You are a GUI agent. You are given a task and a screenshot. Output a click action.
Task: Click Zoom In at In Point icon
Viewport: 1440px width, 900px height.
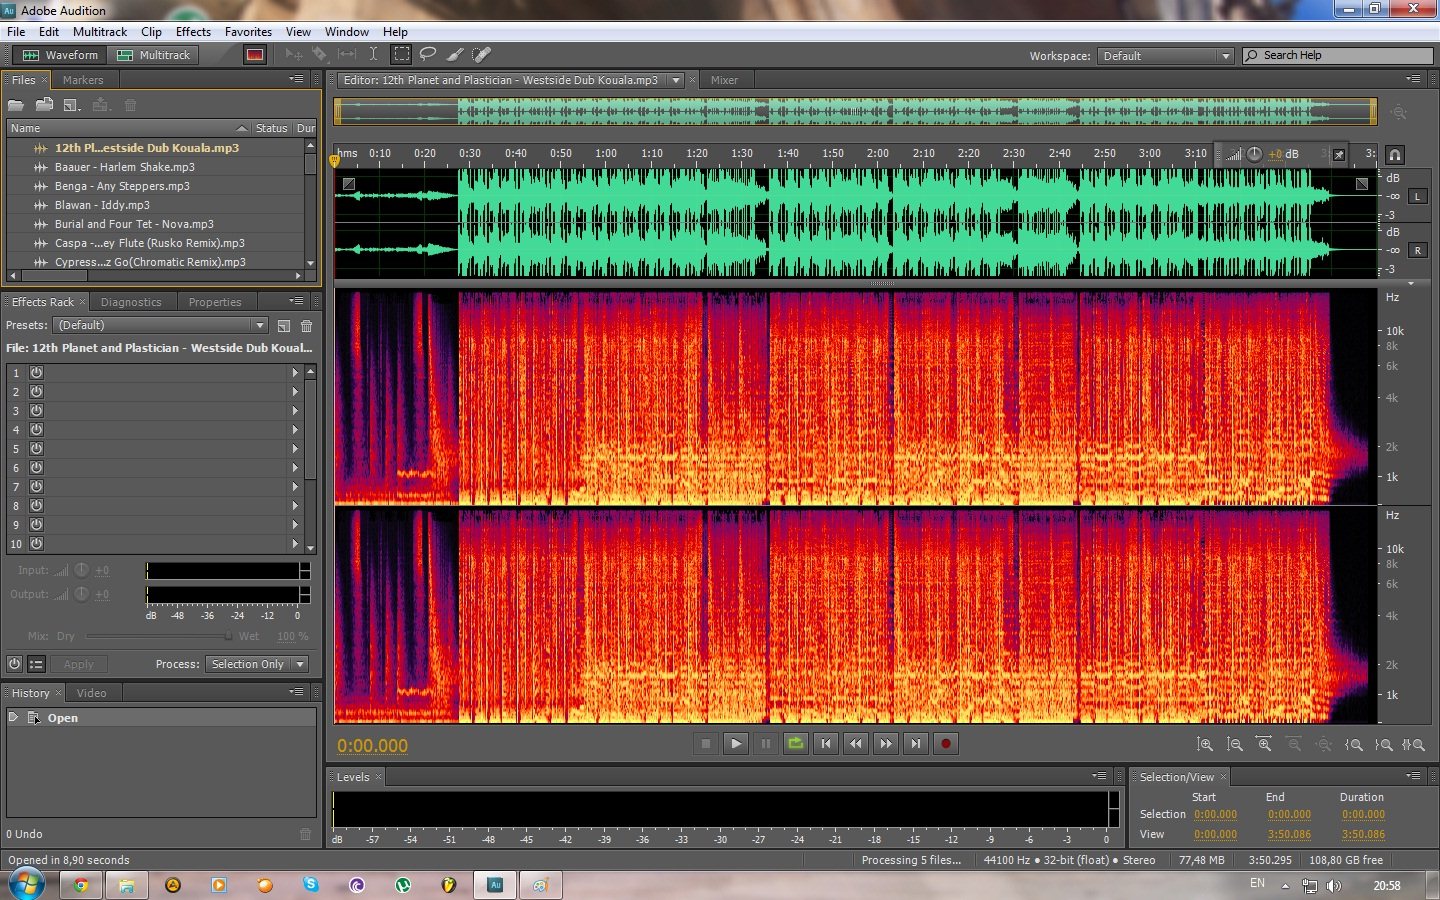click(1354, 745)
